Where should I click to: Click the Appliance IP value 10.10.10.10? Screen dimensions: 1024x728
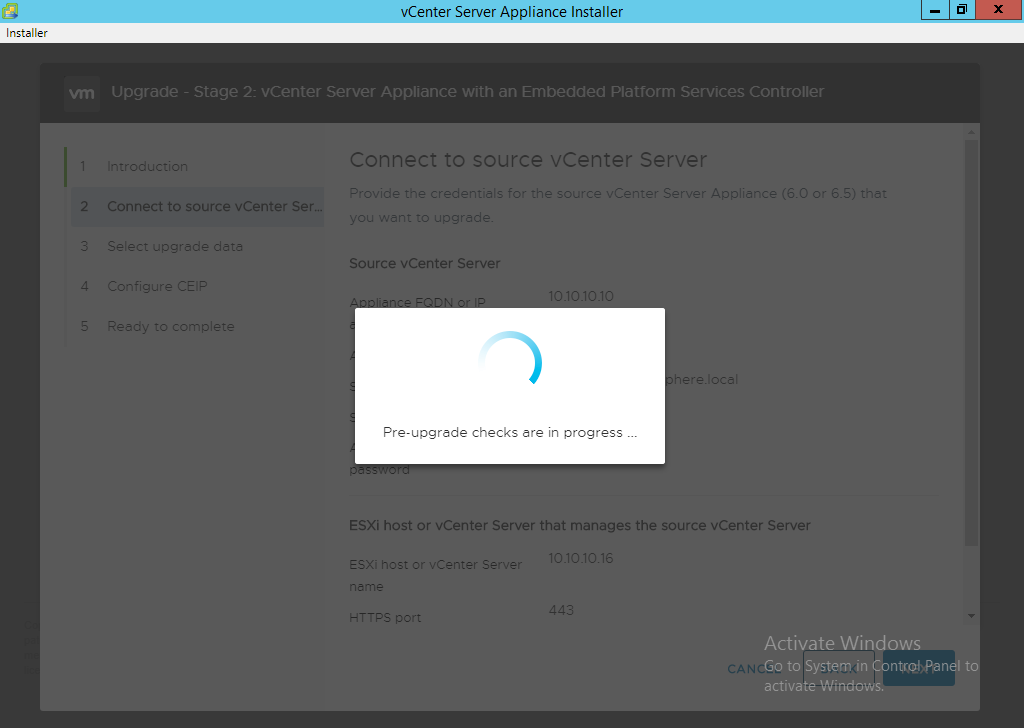[581, 296]
